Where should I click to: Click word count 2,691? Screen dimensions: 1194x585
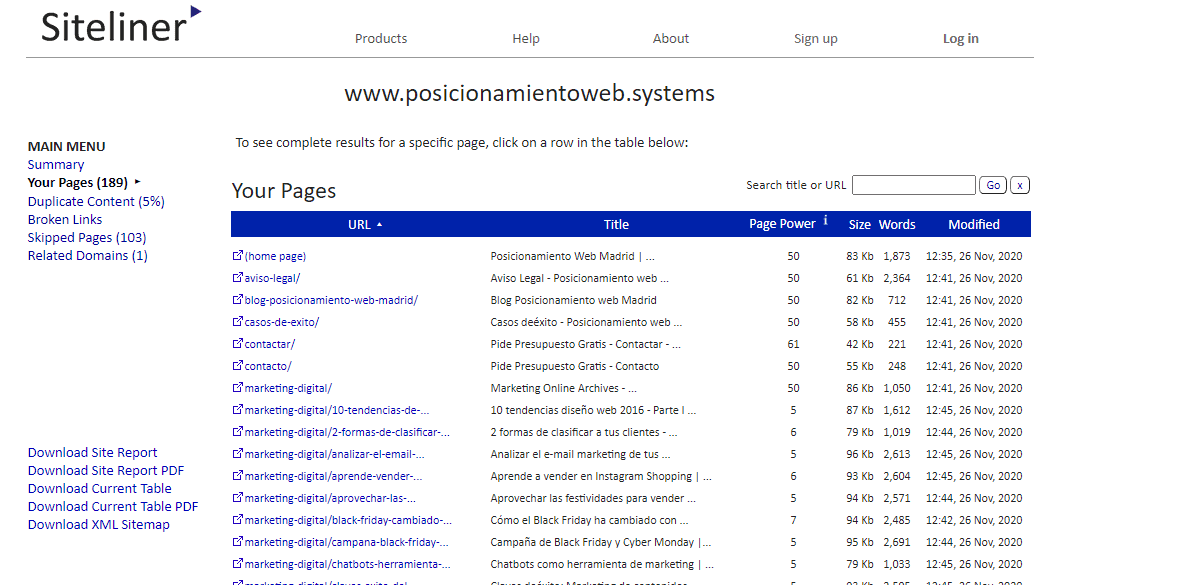[896, 542]
